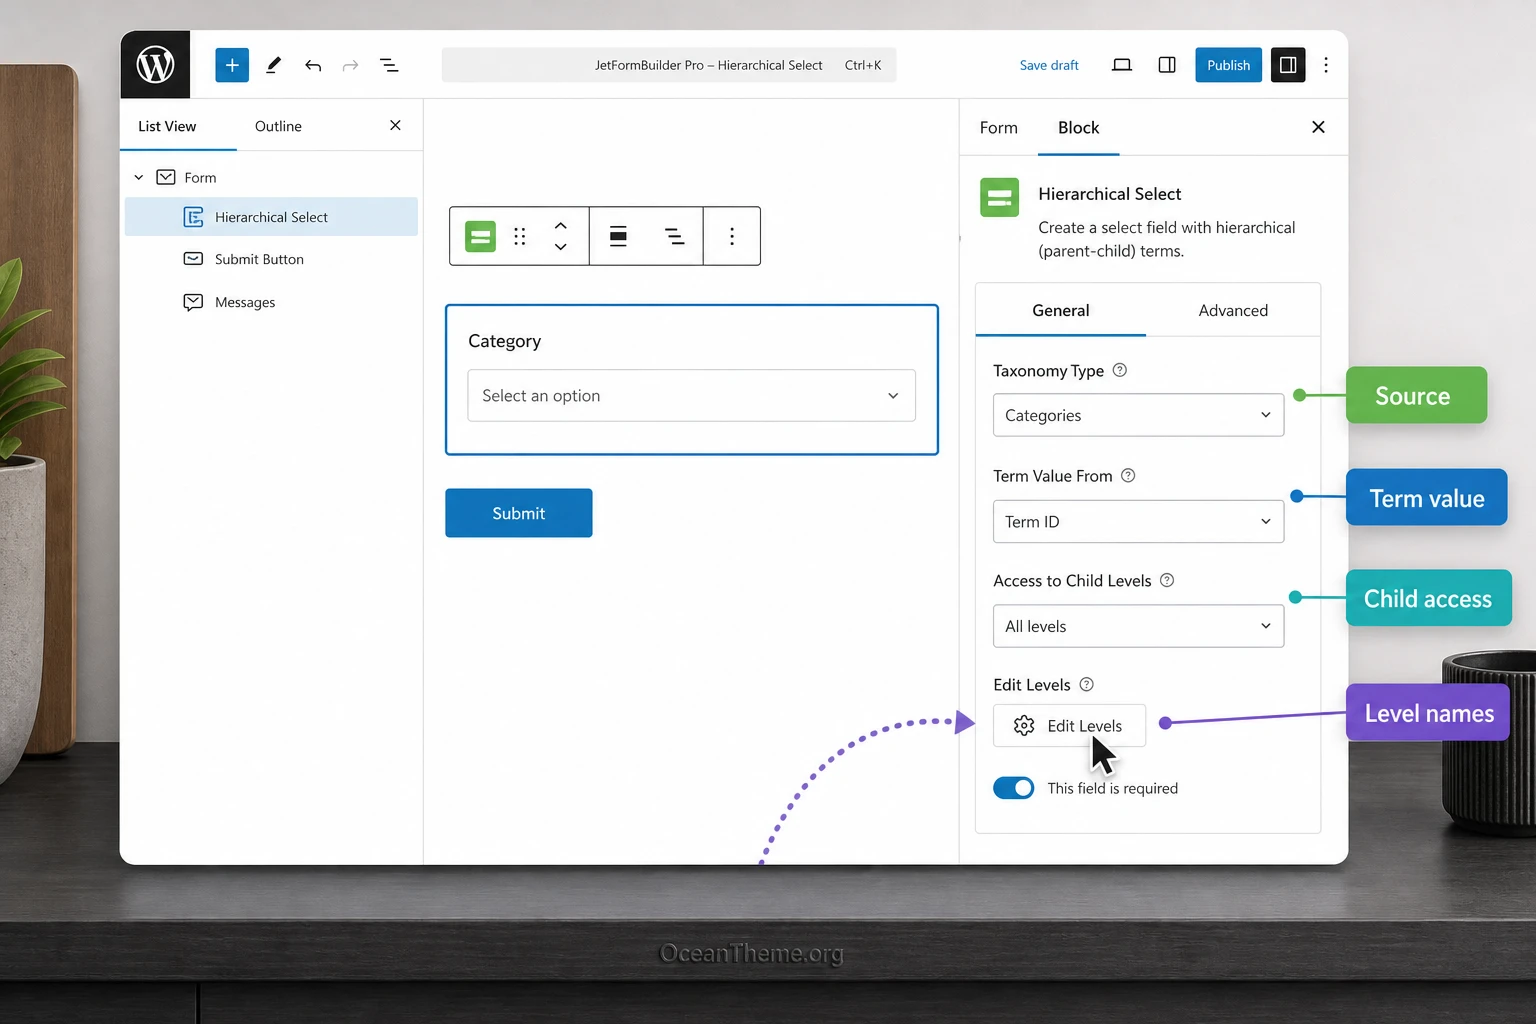Click the Publish button
Image resolution: width=1536 pixels, height=1024 pixels.
pyautogui.click(x=1228, y=65)
